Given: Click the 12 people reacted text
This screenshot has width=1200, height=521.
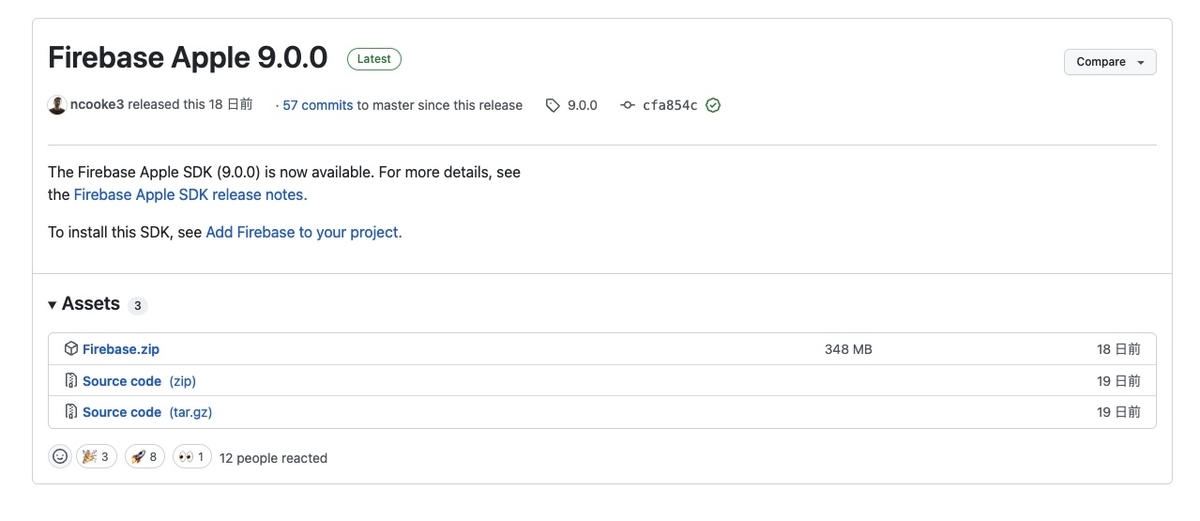Looking at the screenshot, I should click(273, 458).
